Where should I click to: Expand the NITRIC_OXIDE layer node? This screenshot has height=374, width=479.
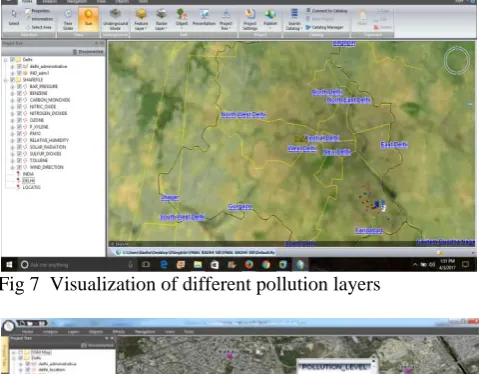[x=12, y=107]
